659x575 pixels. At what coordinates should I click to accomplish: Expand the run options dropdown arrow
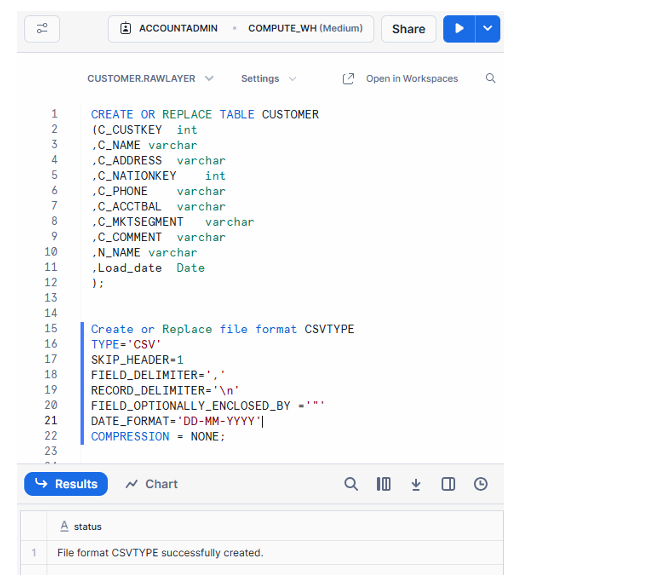(x=488, y=29)
